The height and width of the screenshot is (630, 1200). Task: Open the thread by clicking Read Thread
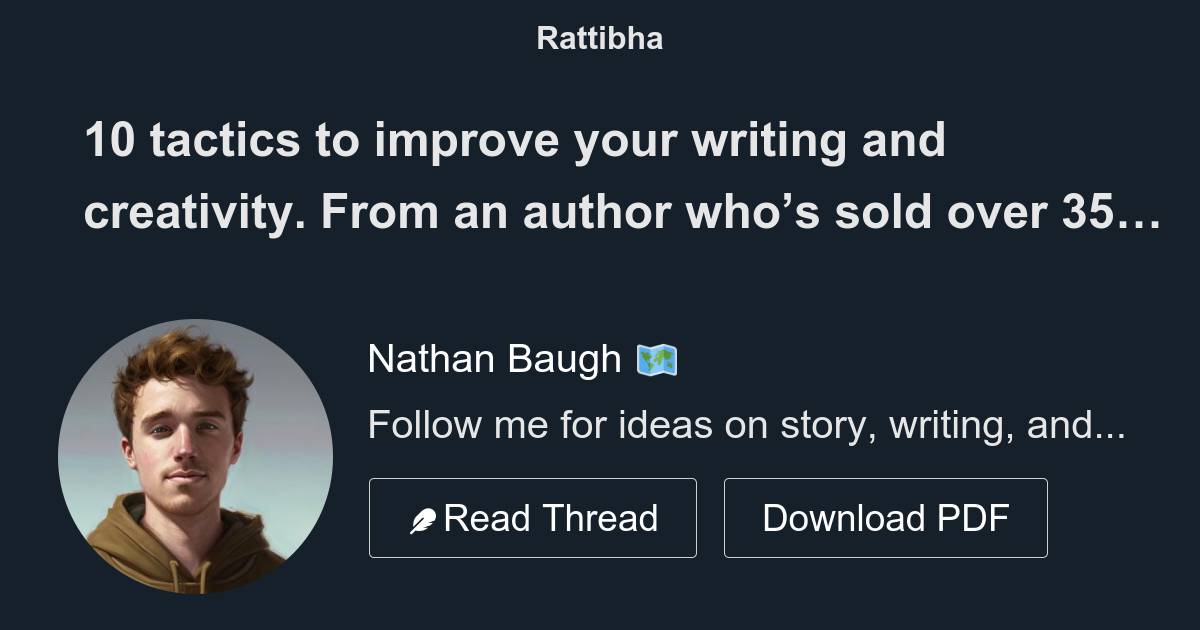(533, 517)
